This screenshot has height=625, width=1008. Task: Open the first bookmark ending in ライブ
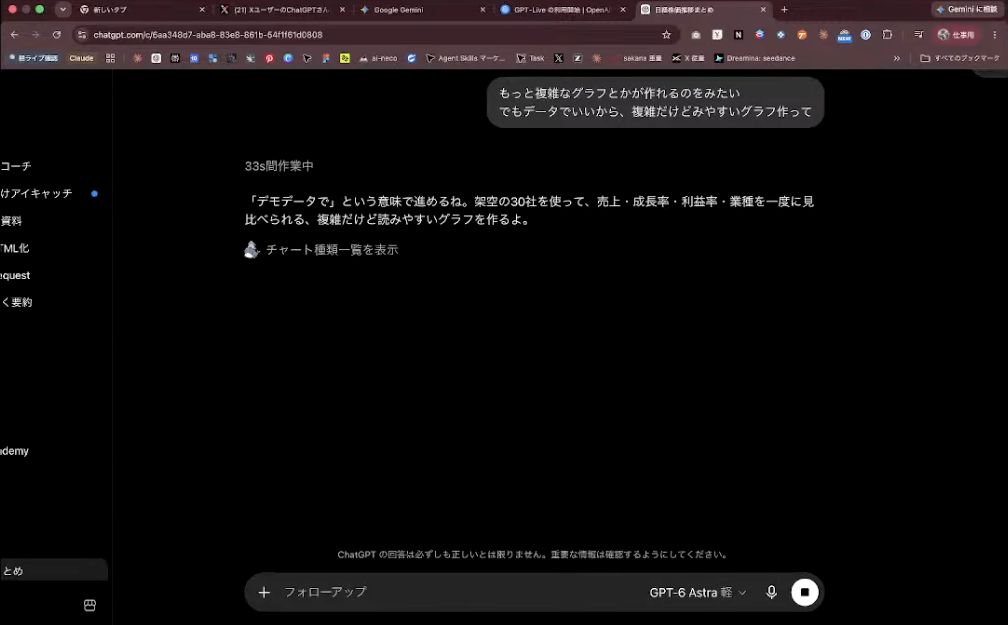pyautogui.click(x=33, y=58)
